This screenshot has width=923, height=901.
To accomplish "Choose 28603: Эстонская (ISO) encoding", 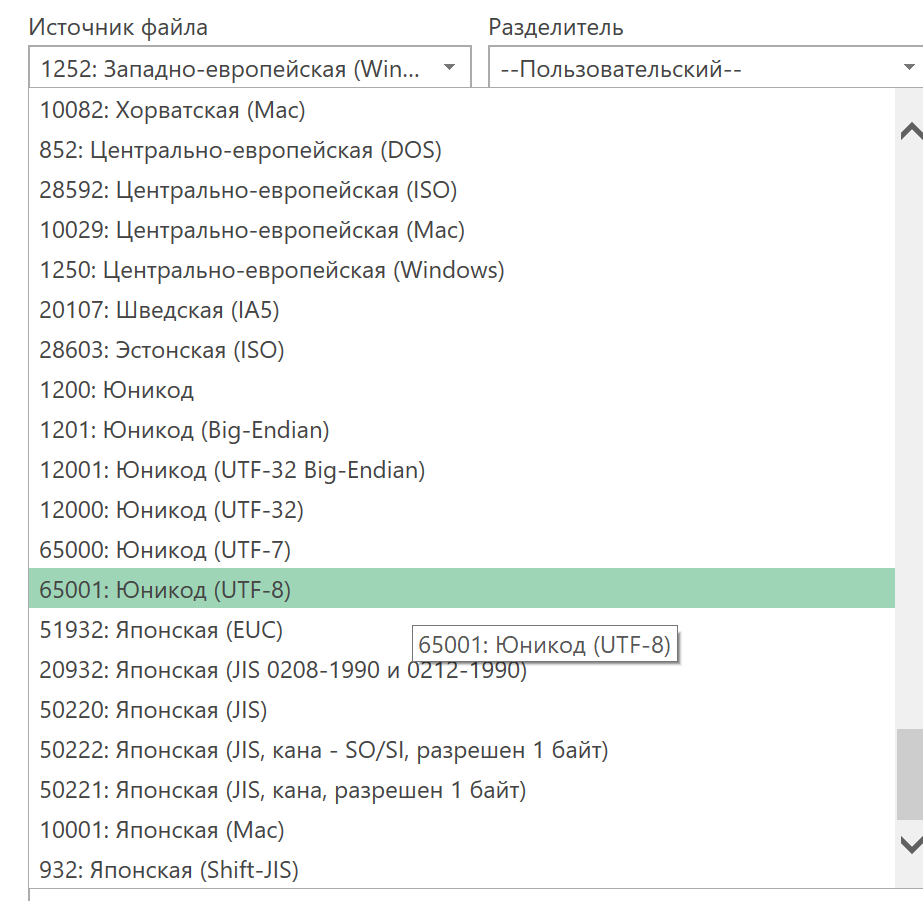I will (162, 350).
